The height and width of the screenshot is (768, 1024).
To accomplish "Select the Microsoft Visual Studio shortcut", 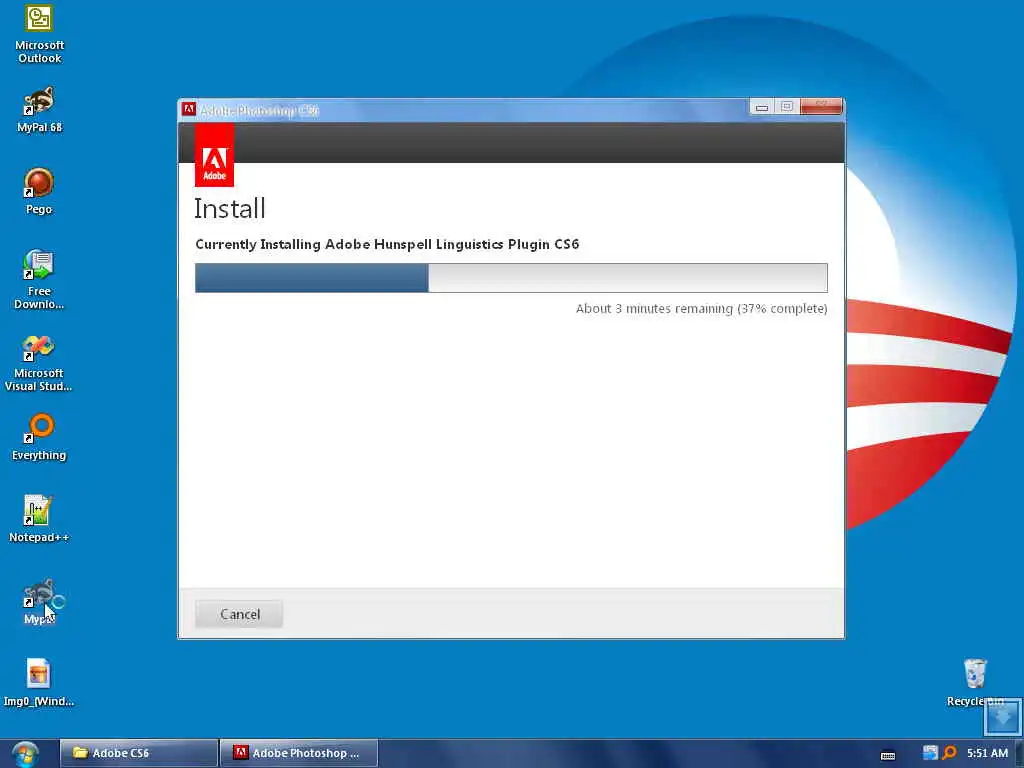I will [x=39, y=362].
